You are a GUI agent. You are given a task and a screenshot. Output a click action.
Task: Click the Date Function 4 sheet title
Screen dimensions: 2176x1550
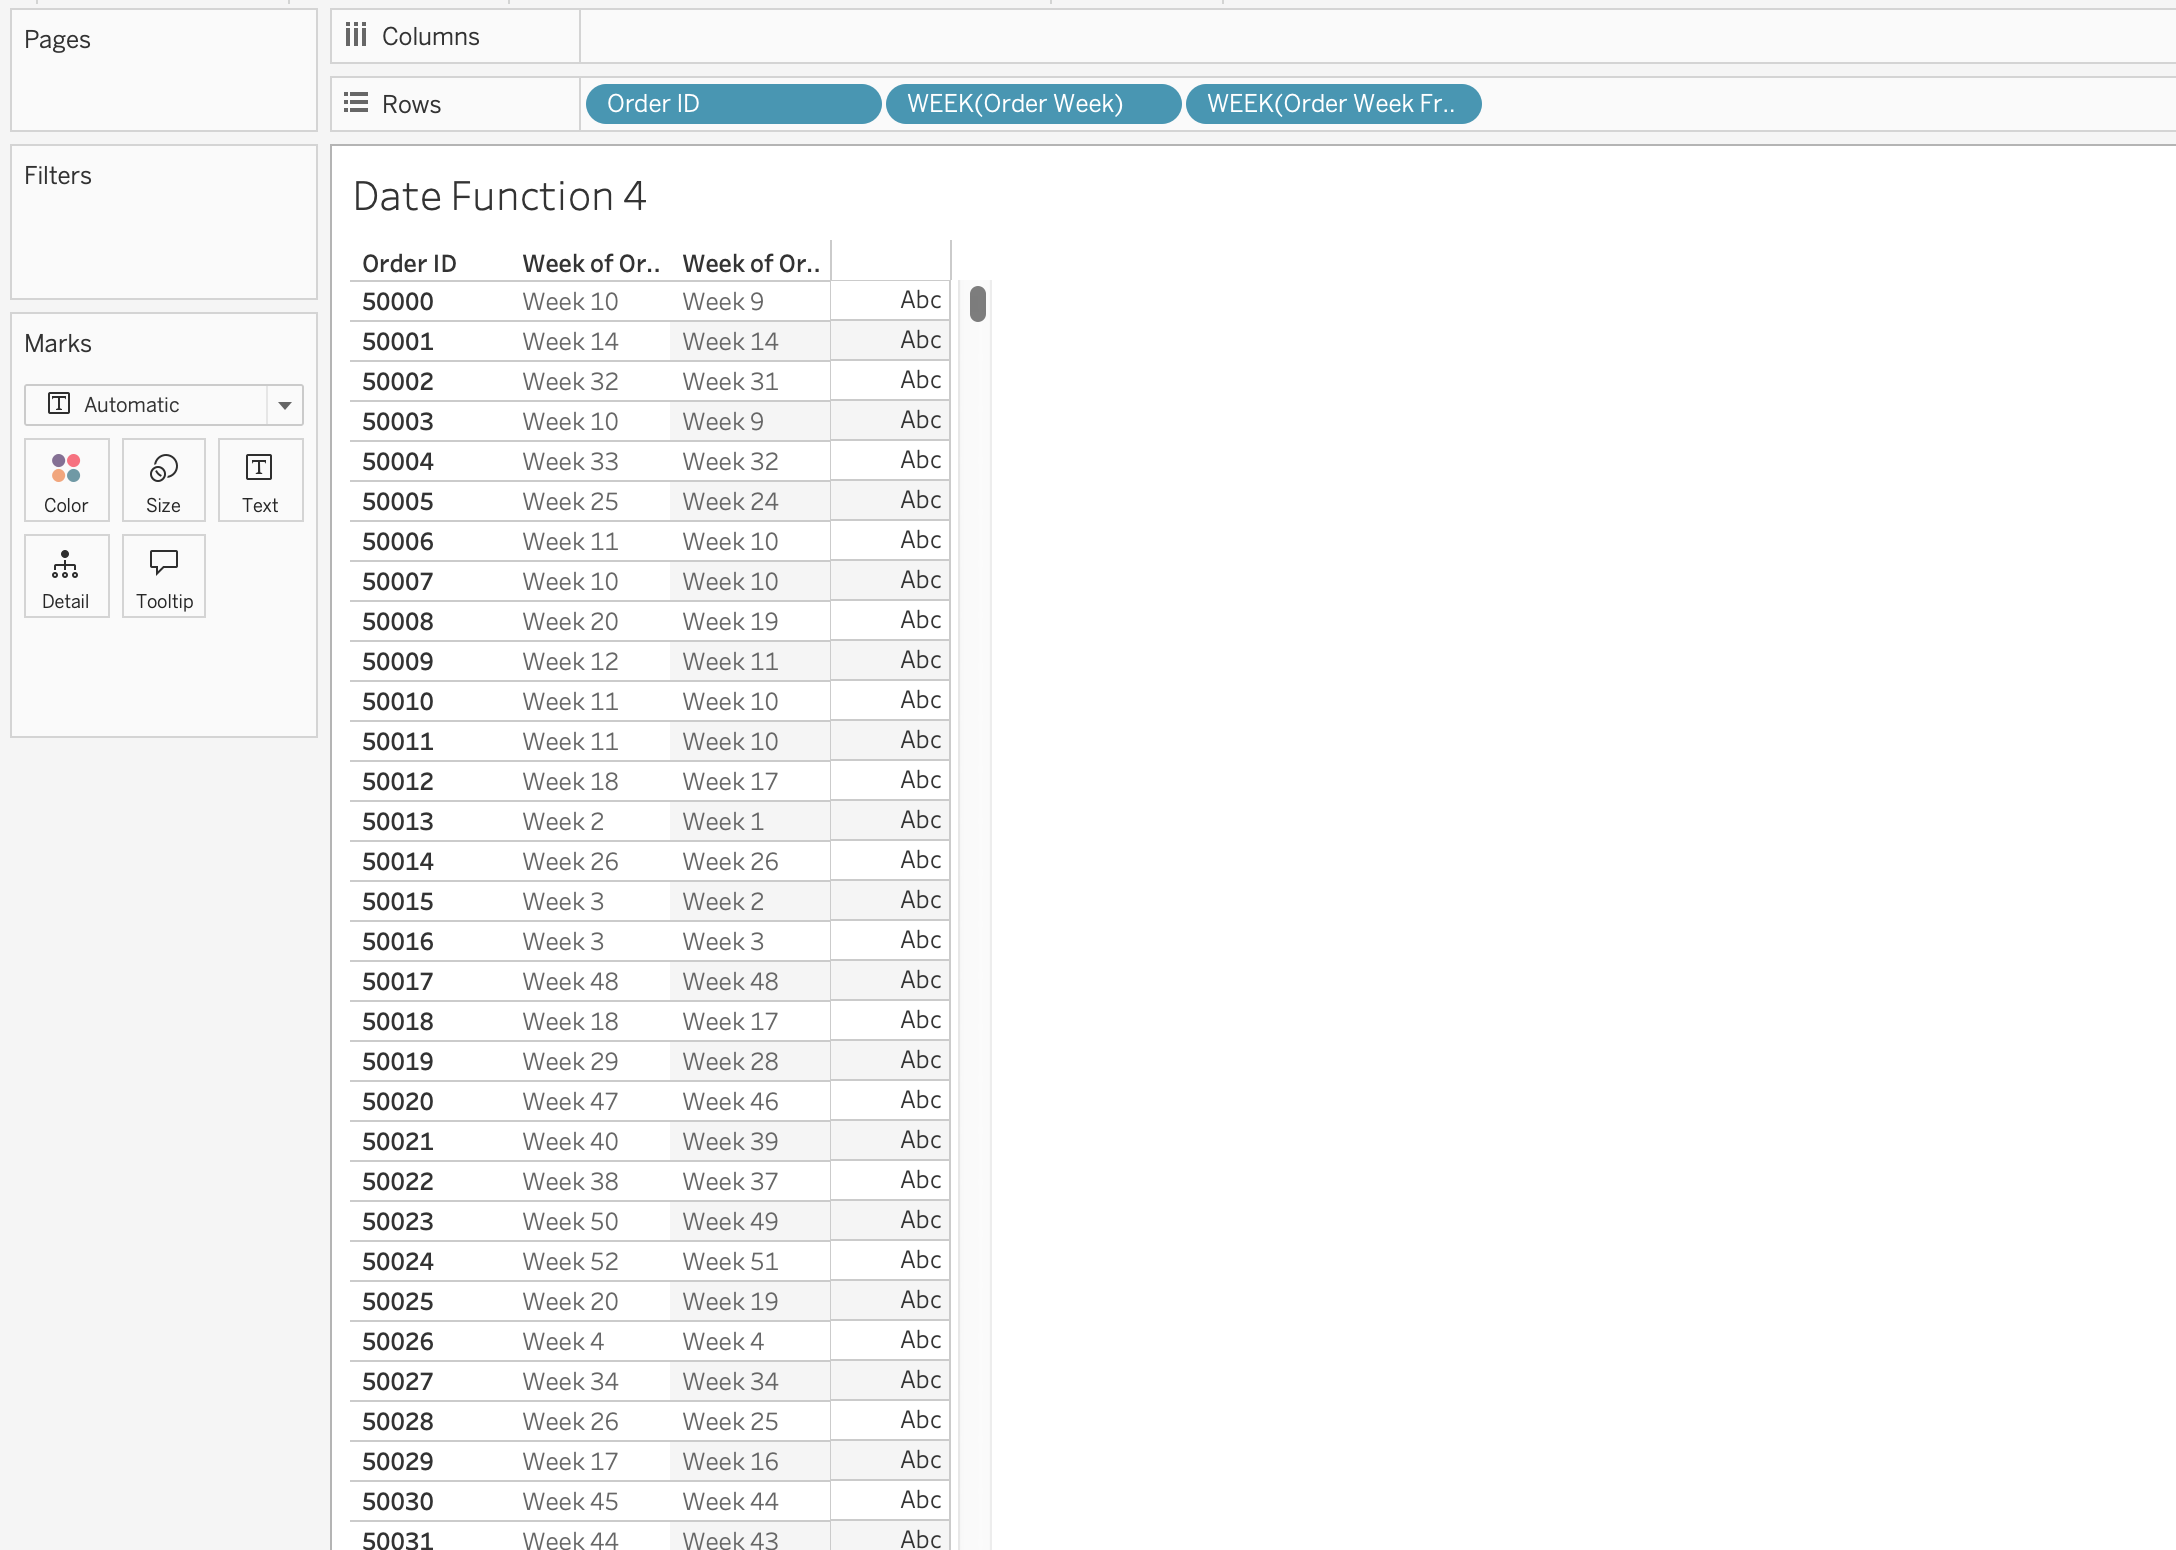coord(499,196)
